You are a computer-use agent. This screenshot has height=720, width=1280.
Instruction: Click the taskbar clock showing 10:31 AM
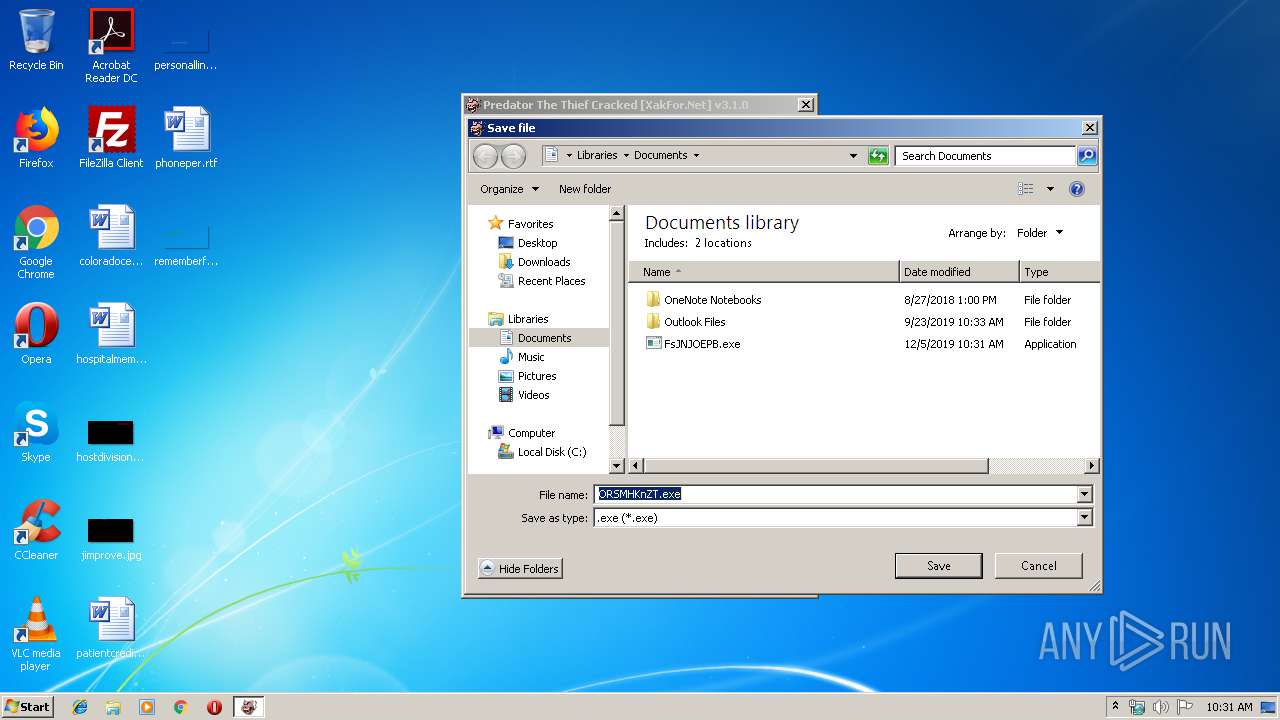(x=1229, y=707)
